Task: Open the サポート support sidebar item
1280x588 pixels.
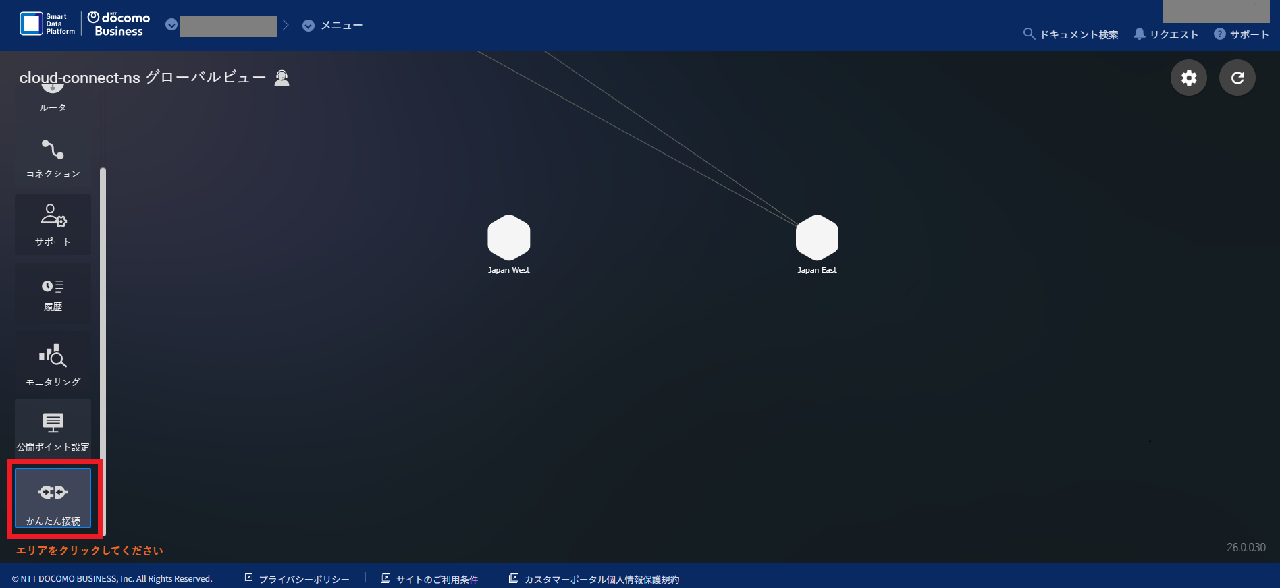Action: pyautogui.click(x=53, y=224)
